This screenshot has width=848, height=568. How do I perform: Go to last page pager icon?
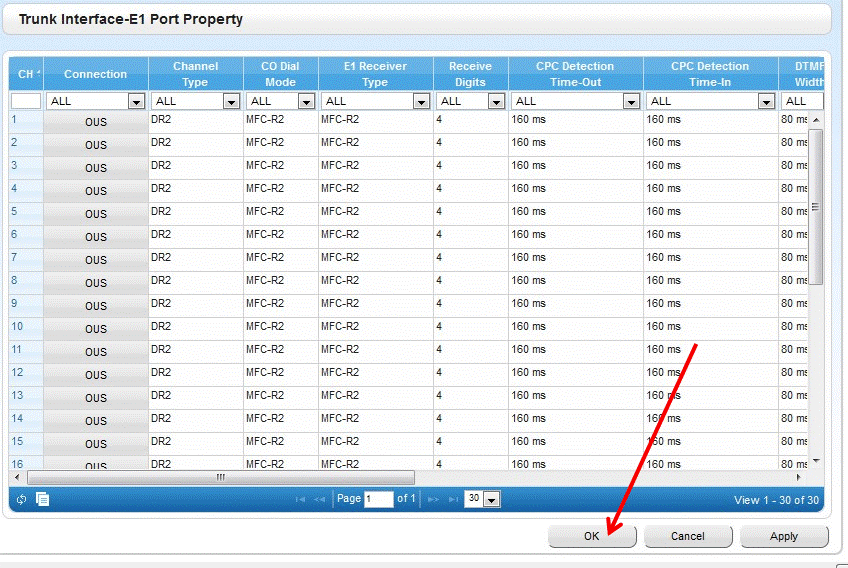453,499
